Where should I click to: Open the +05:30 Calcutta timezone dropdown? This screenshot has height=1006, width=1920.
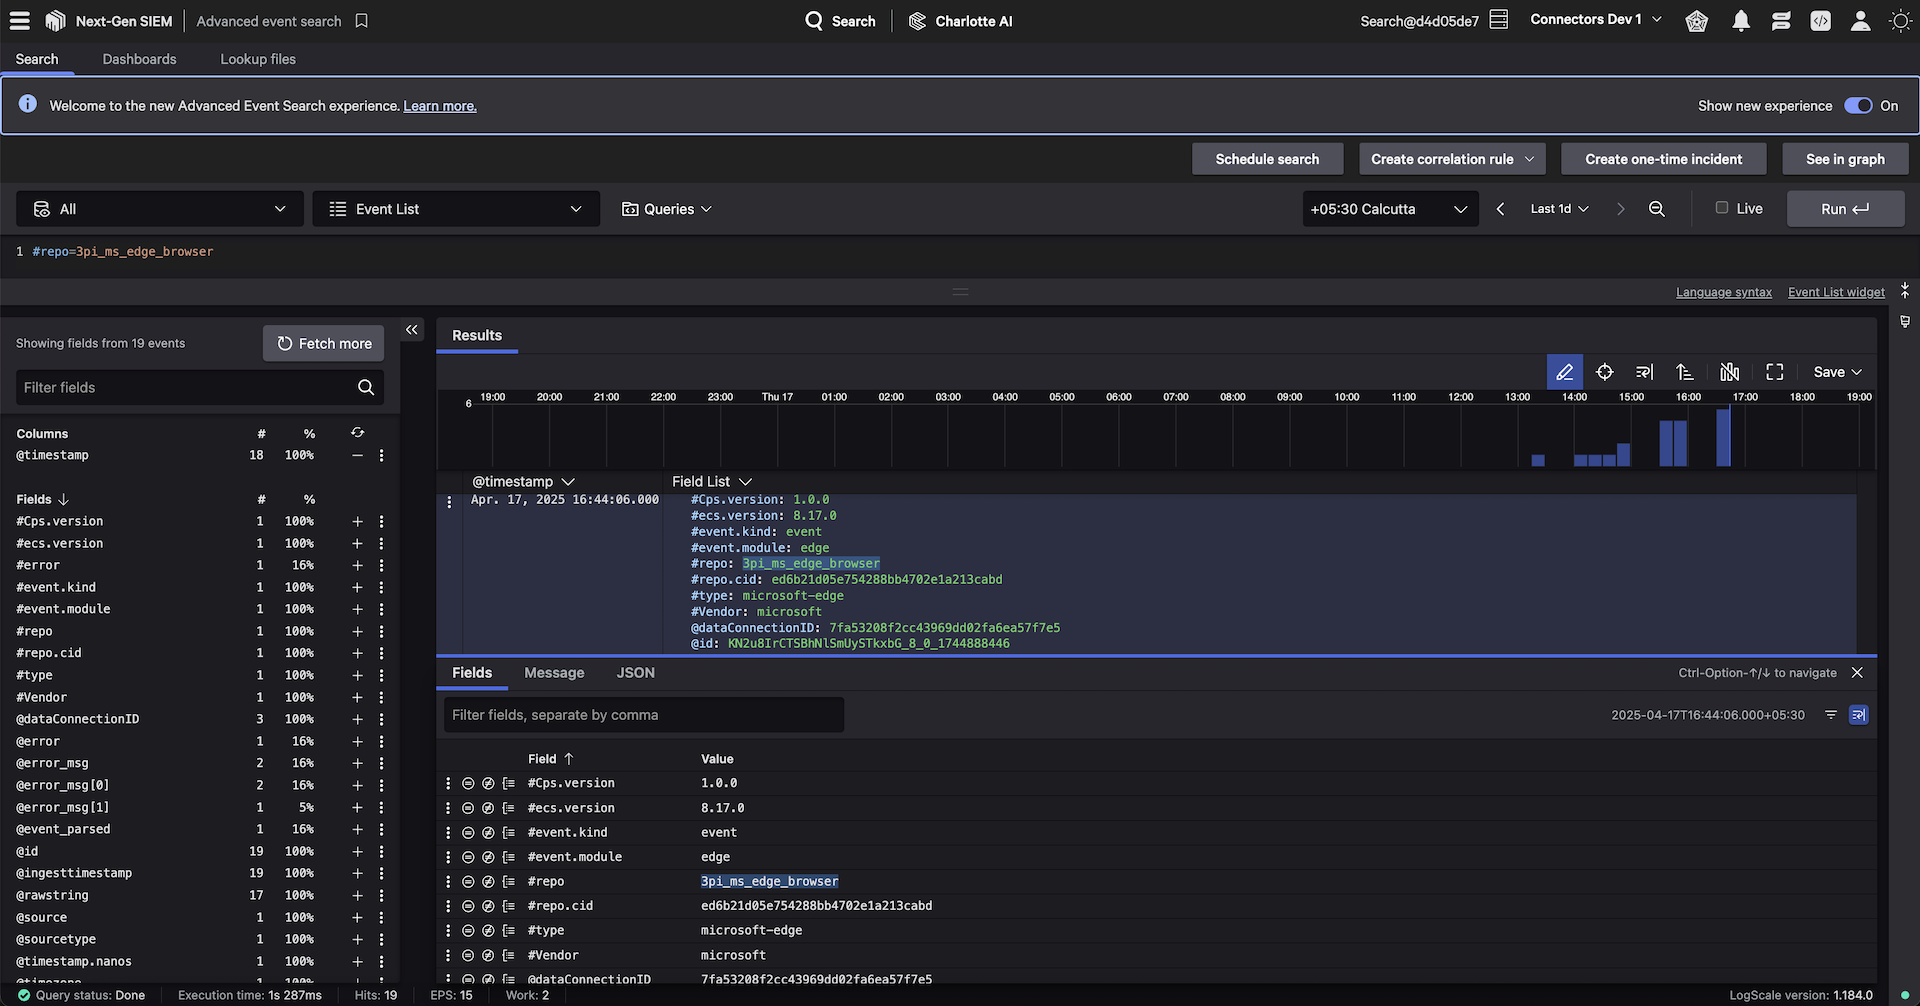coord(1389,209)
